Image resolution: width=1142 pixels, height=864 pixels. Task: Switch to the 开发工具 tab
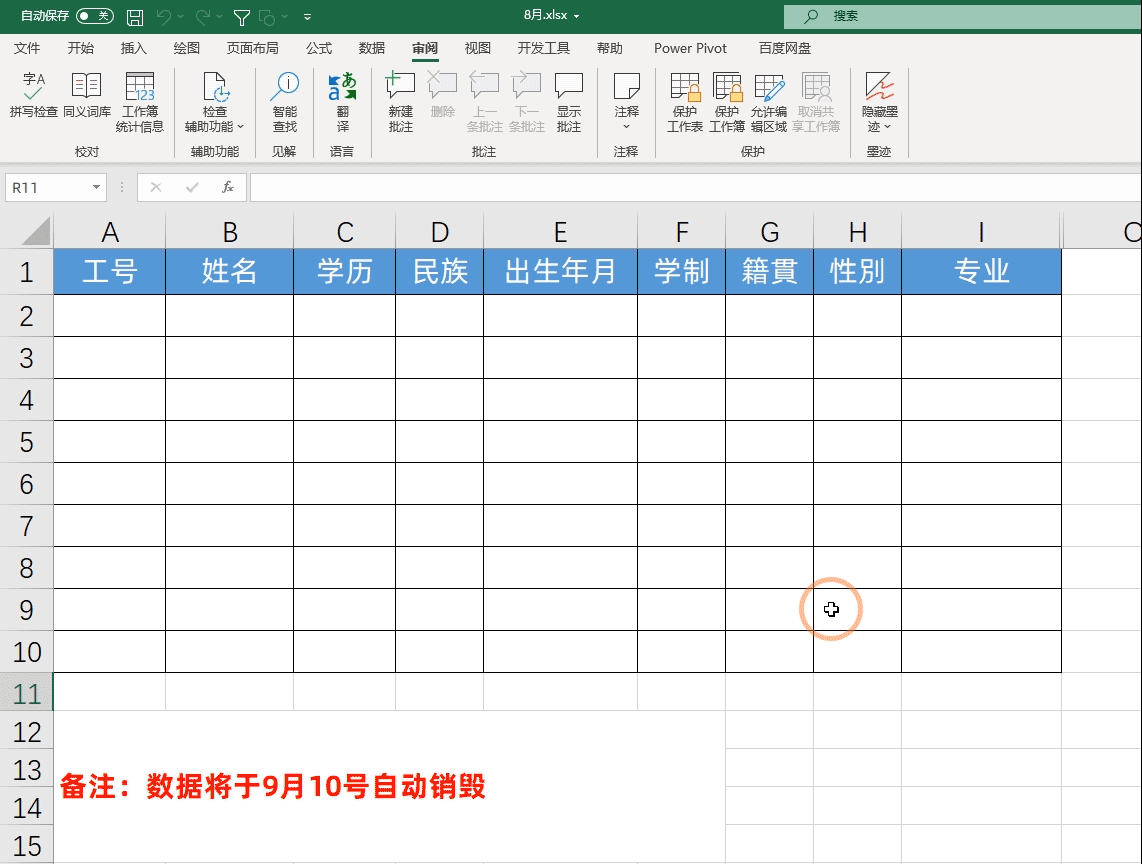pos(543,48)
